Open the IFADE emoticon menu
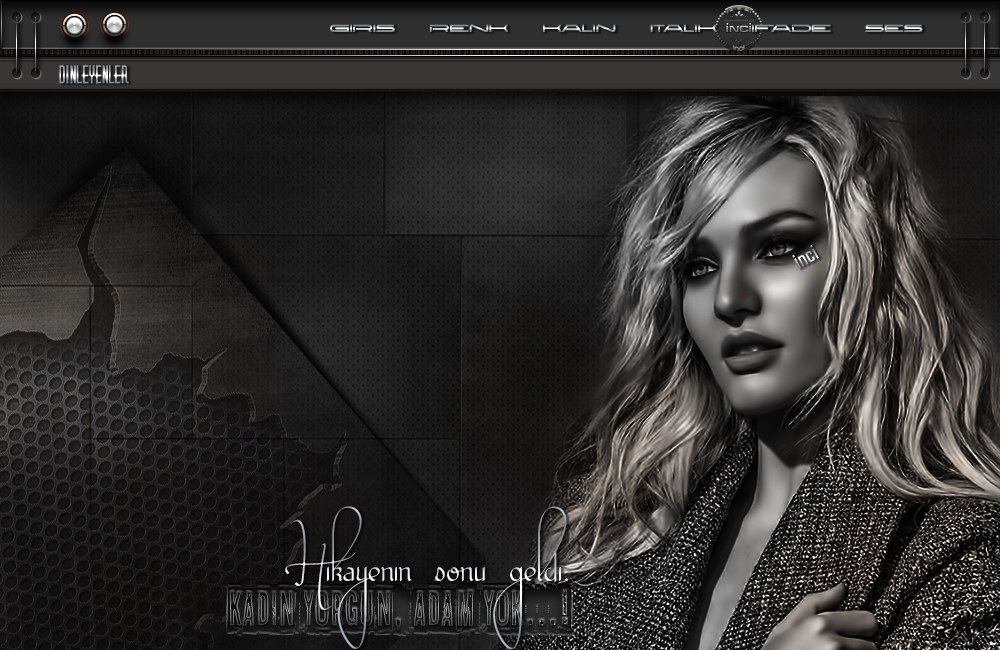 795,28
